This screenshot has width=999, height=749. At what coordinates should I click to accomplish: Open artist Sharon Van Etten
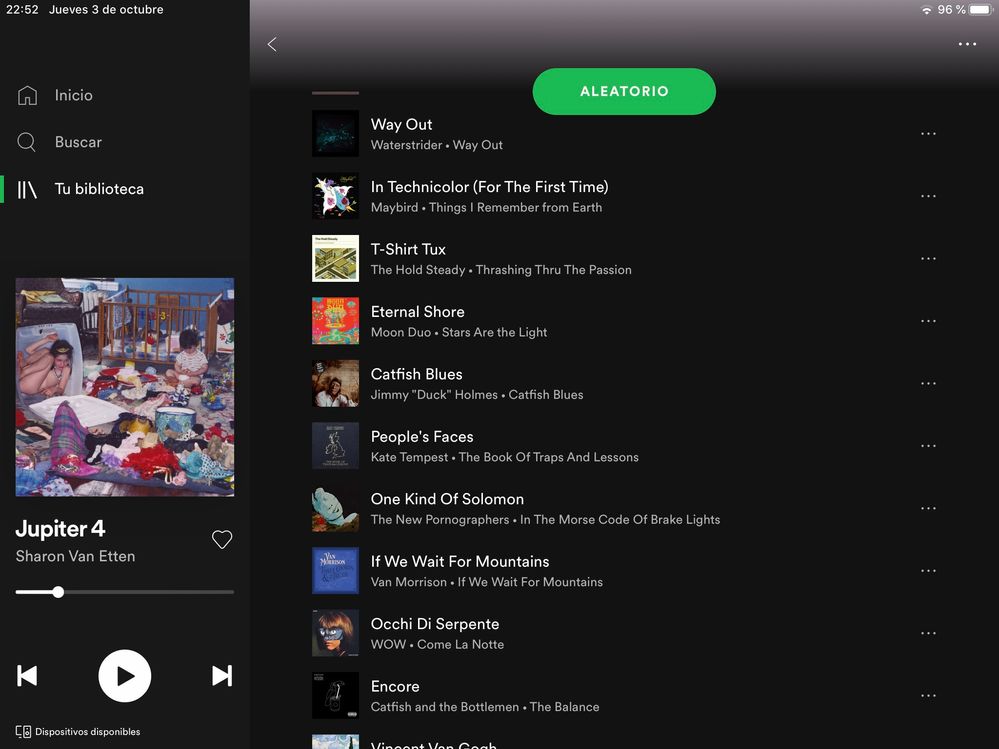(75, 557)
